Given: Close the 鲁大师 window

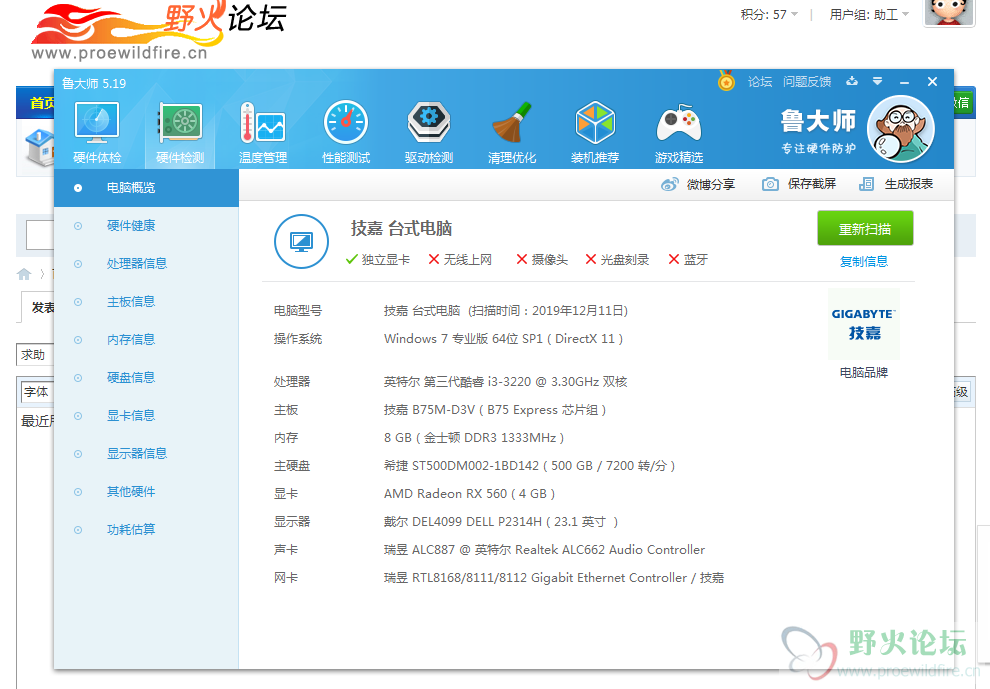Looking at the screenshot, I should click(932, 81).
